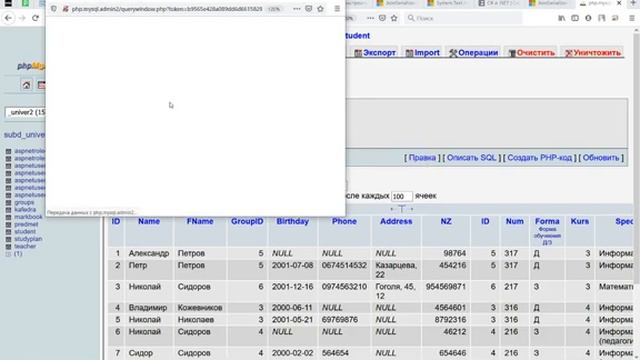This screenshot has height=360, width=640.
Task: Sort by GroupID column header
Action: (x=247, y=221)
